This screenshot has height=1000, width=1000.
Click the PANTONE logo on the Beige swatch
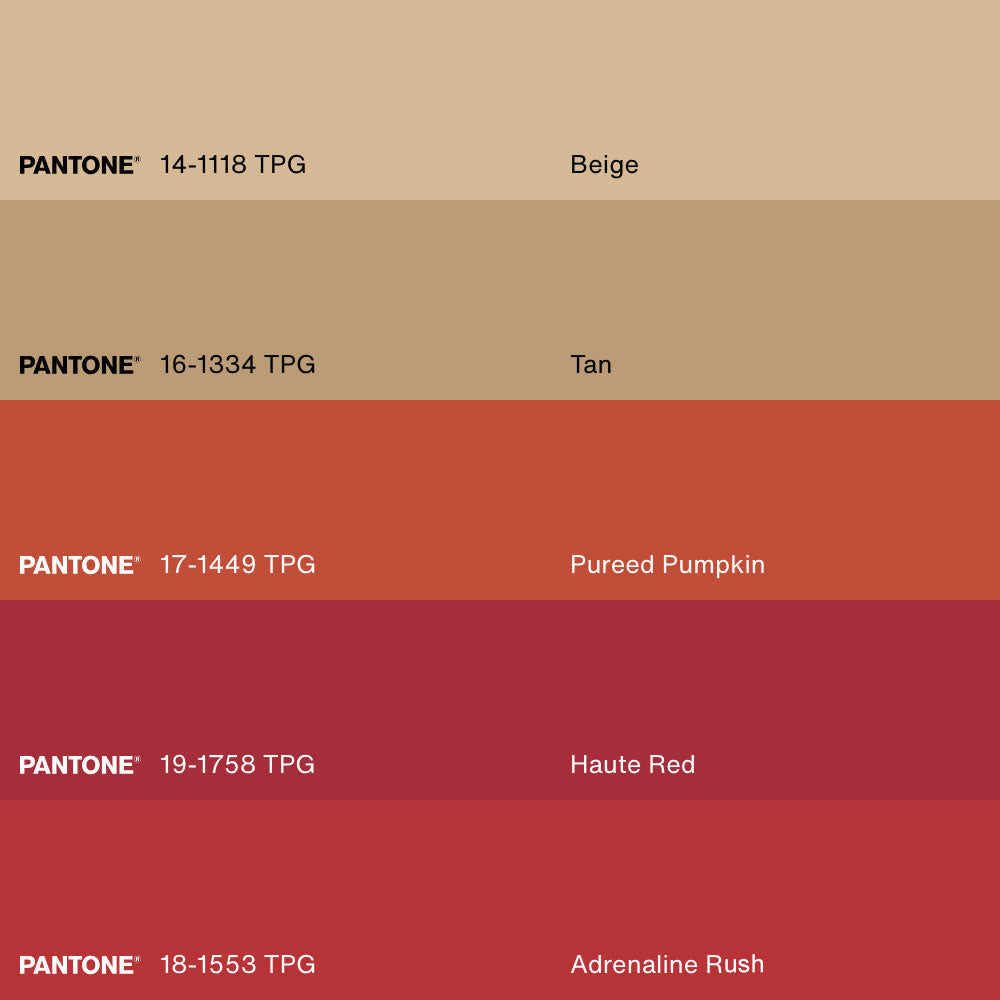click(79, 165)
